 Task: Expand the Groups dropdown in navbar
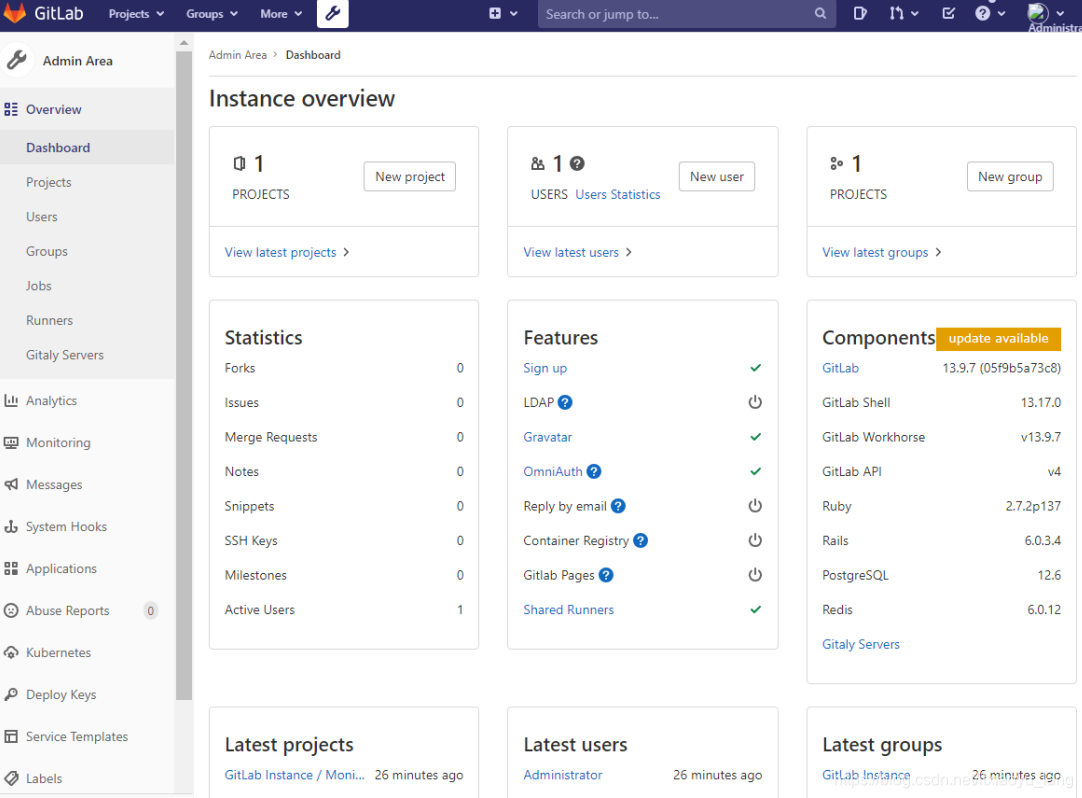pyautogui.click(x=212, y=14)
